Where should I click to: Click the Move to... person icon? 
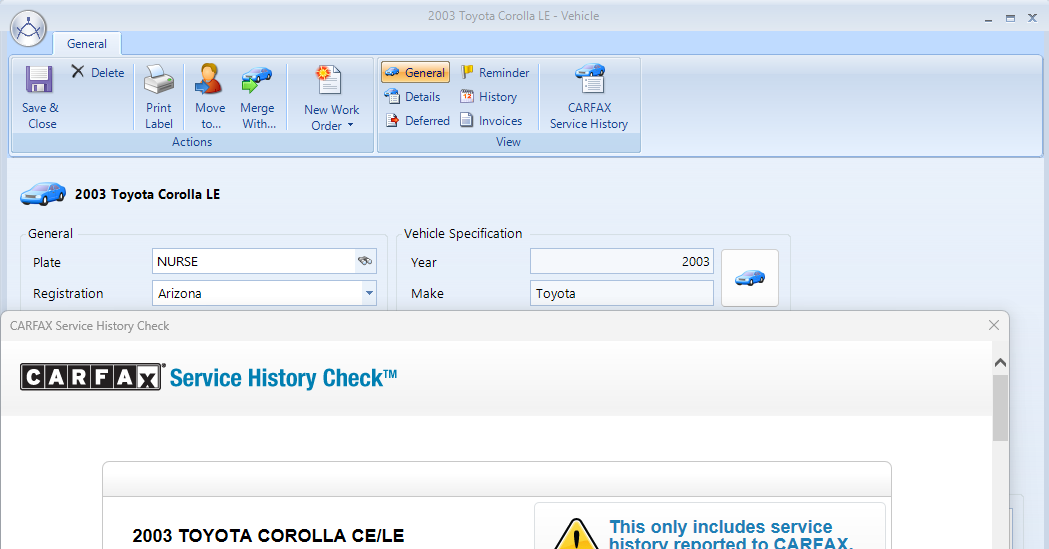[x=209, y=80]
